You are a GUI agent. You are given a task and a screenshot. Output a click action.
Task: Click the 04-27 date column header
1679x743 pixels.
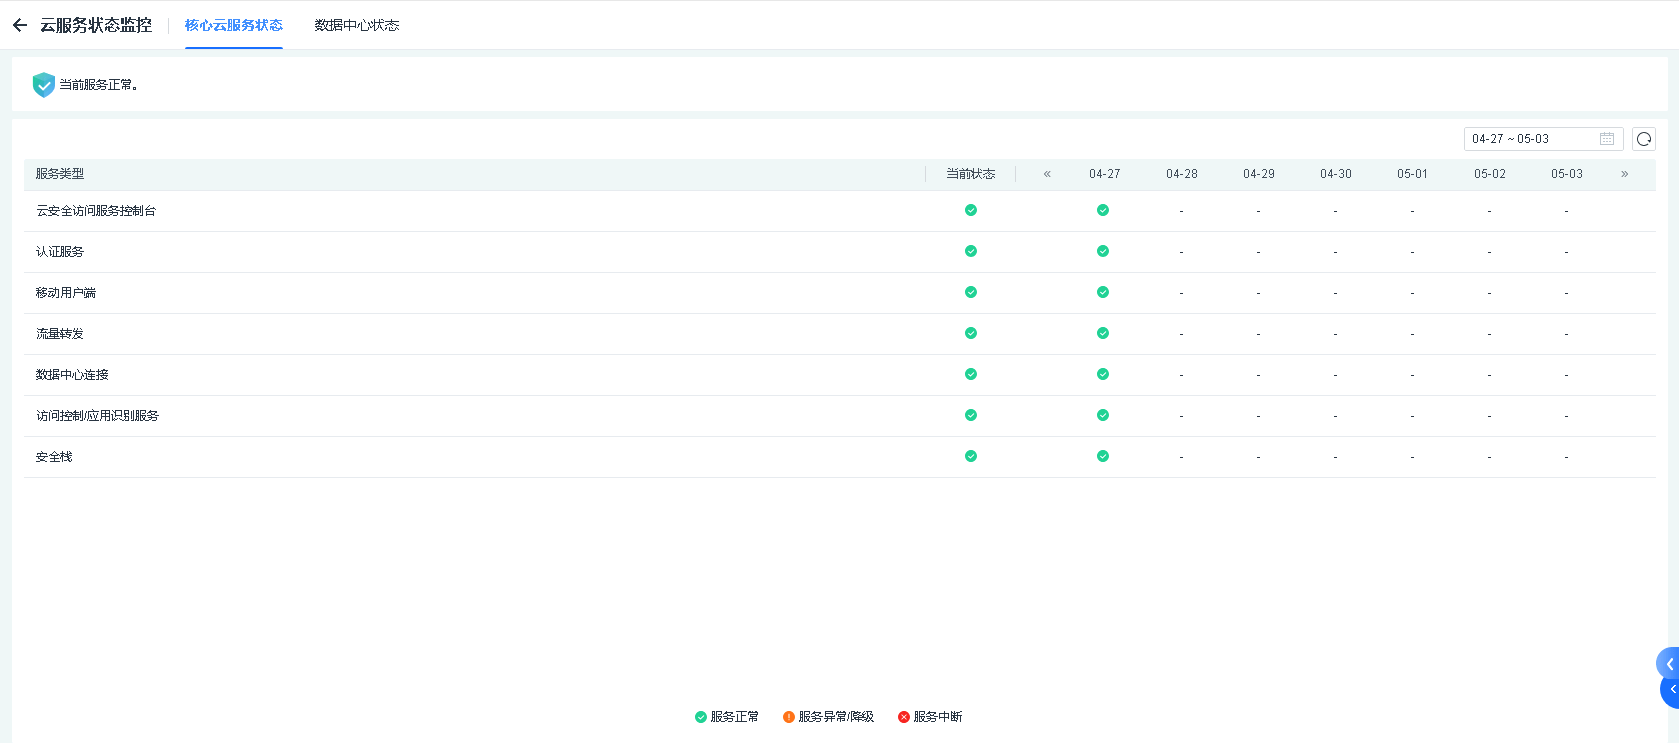coord(1104,174)
